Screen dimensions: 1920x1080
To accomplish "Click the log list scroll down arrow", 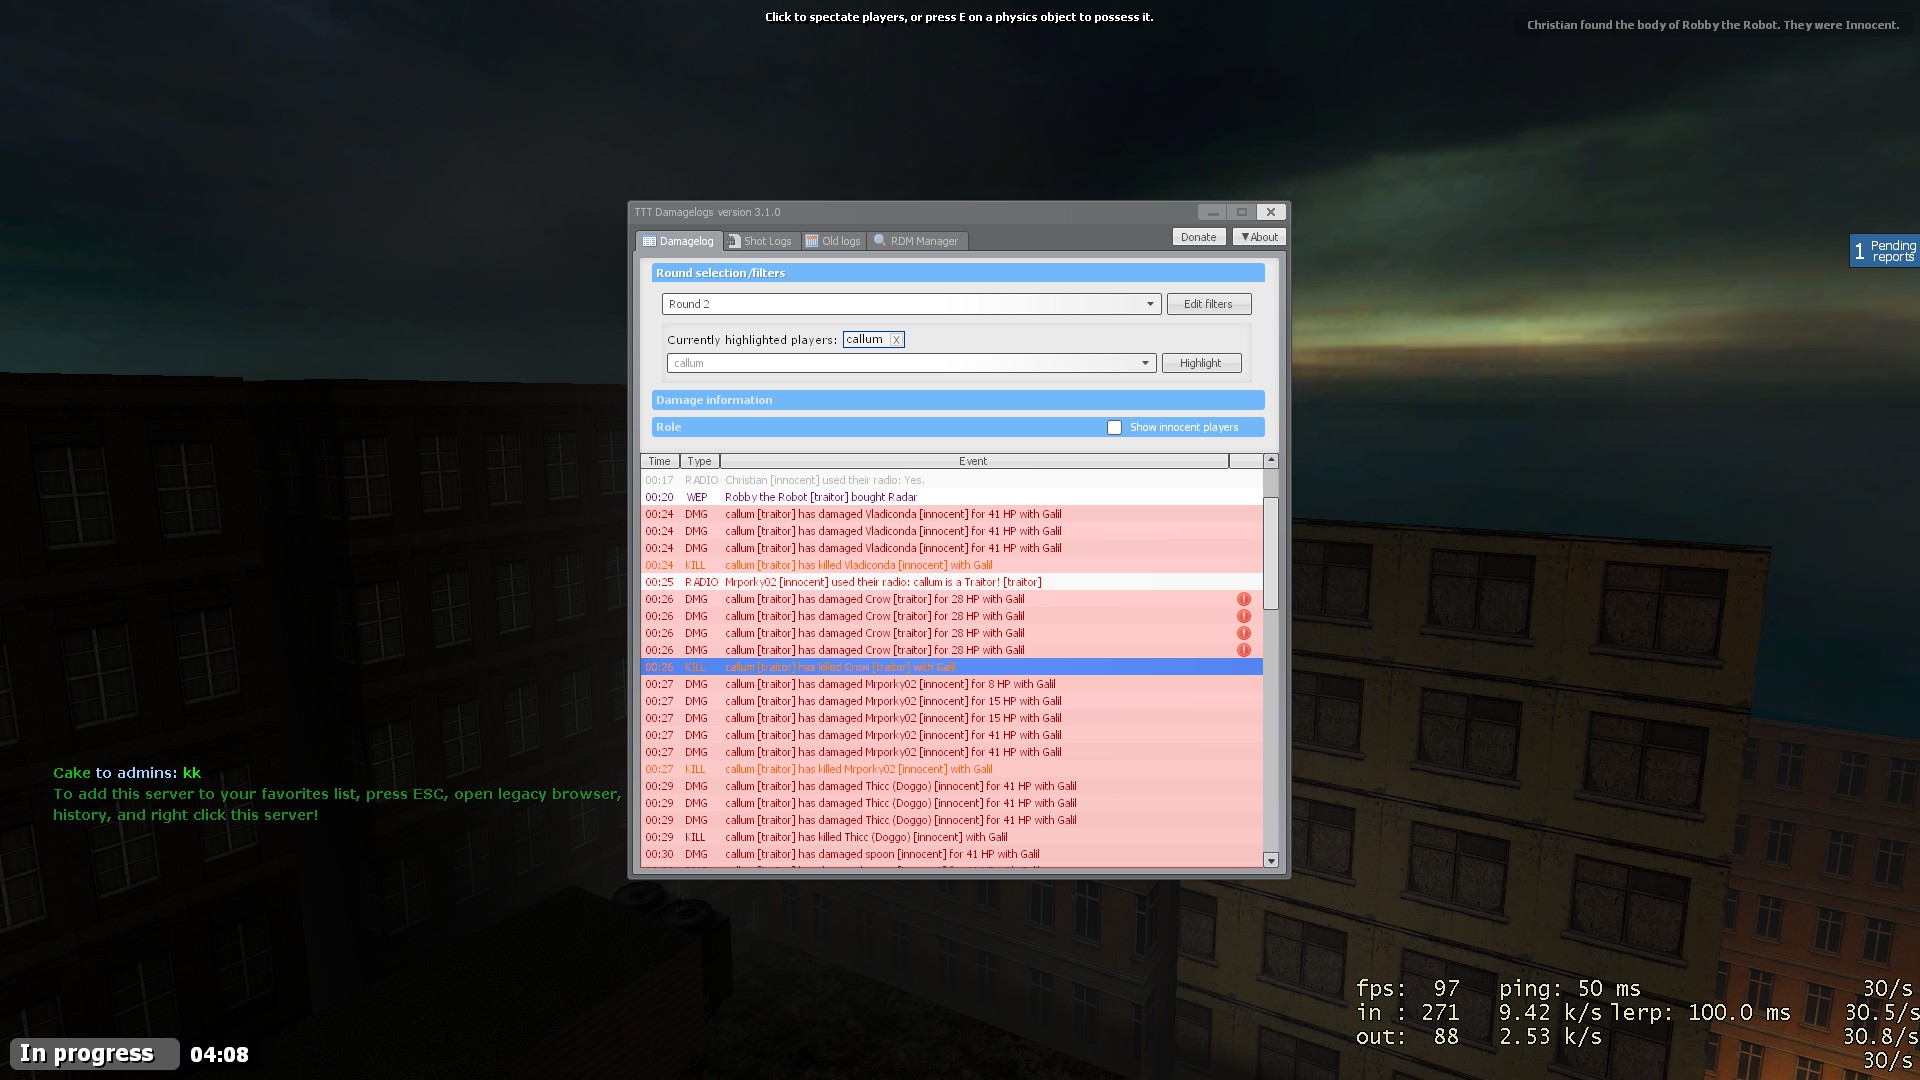I will coord(1271,860).
